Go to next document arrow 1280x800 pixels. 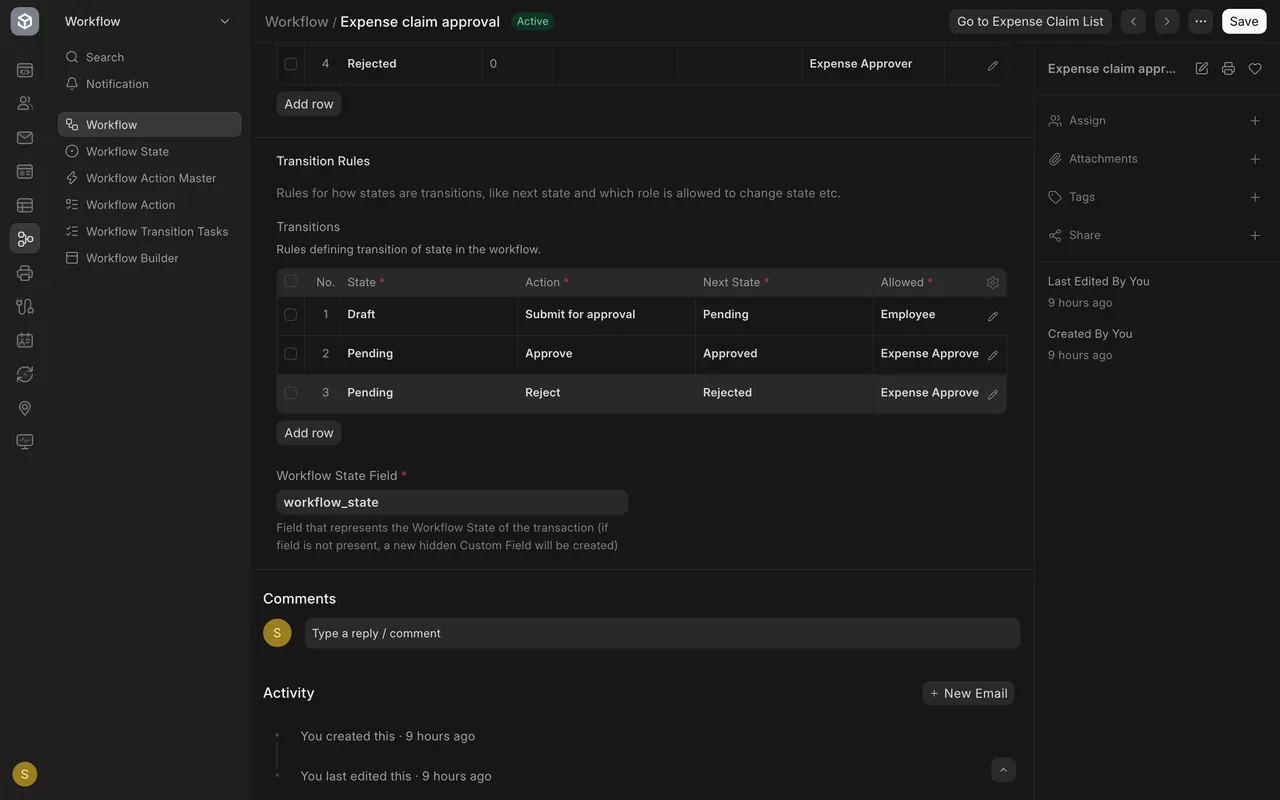tap(1166, 21)
